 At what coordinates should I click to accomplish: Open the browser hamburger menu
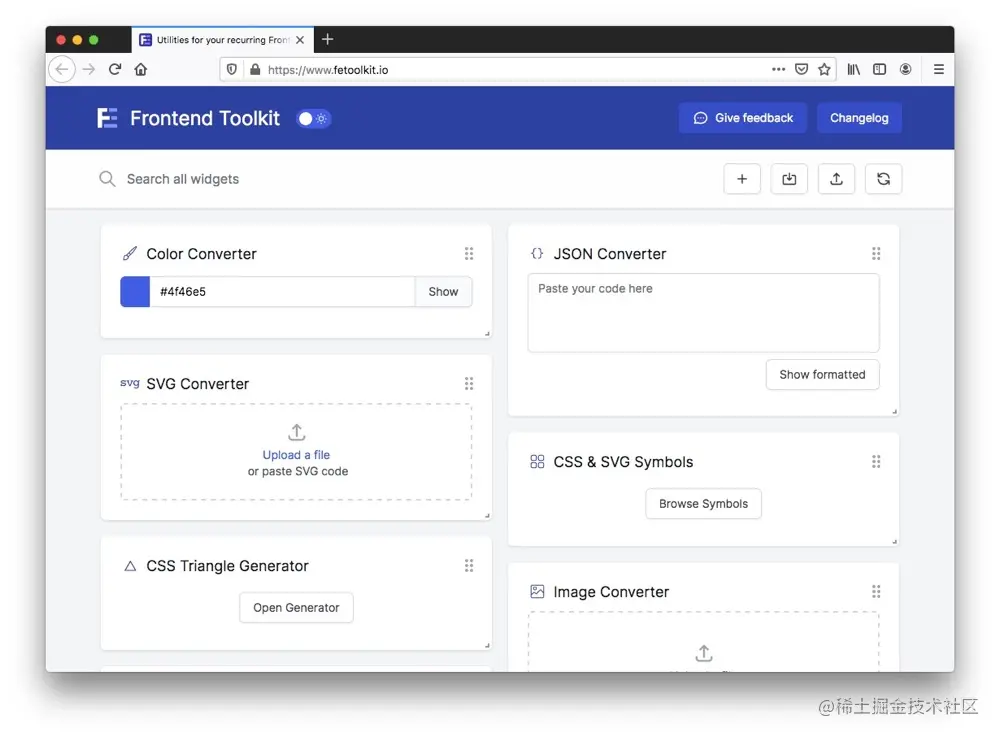(x=938, y=69)
